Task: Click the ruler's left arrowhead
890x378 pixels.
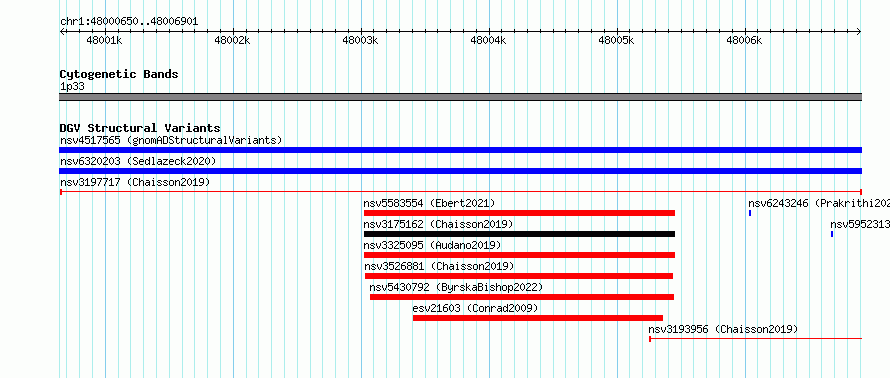Action: point(62,32)
